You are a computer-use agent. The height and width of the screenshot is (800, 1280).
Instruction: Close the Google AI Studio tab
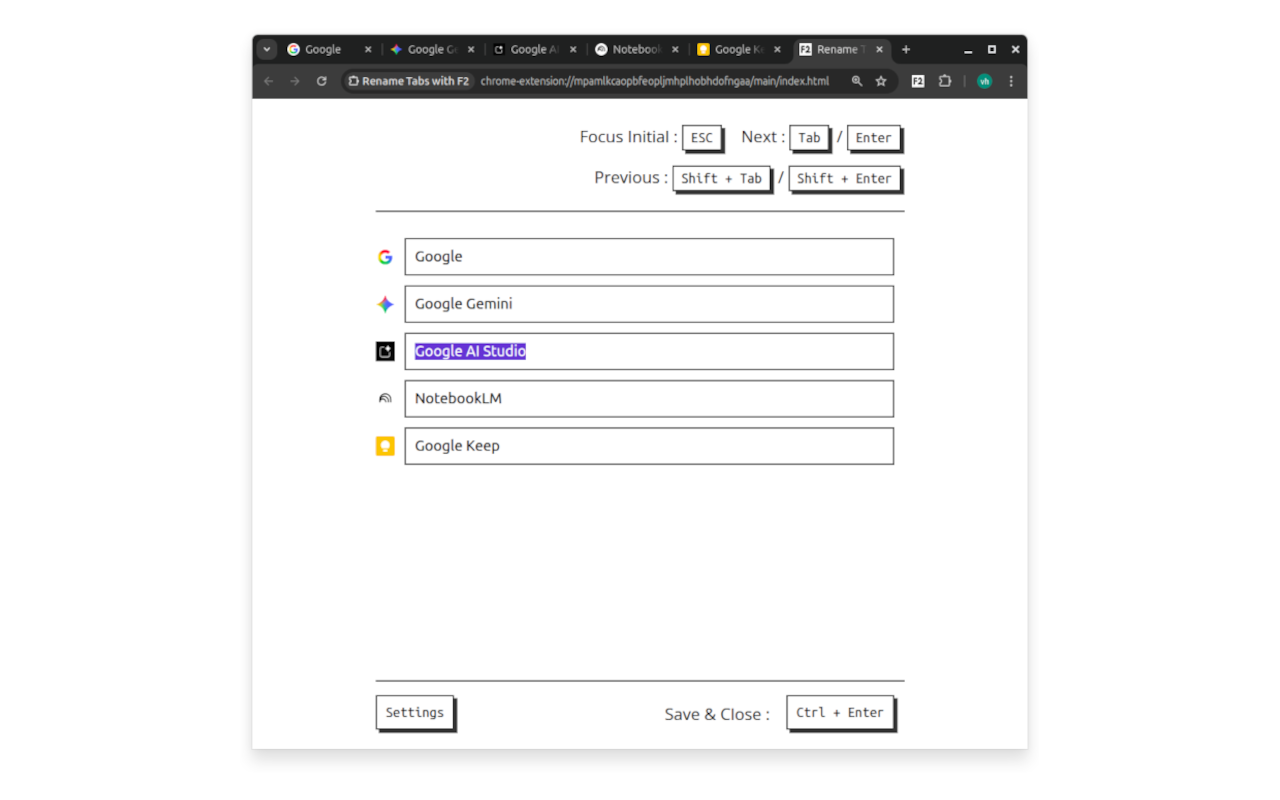pos(573,49)
